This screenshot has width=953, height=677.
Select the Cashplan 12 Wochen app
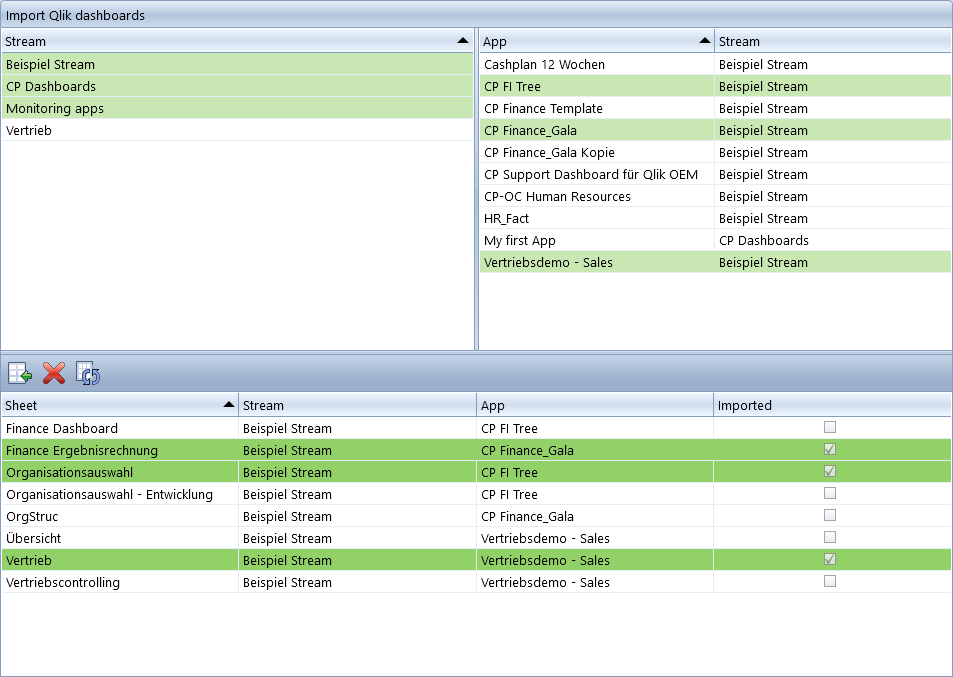click(715, 64)
